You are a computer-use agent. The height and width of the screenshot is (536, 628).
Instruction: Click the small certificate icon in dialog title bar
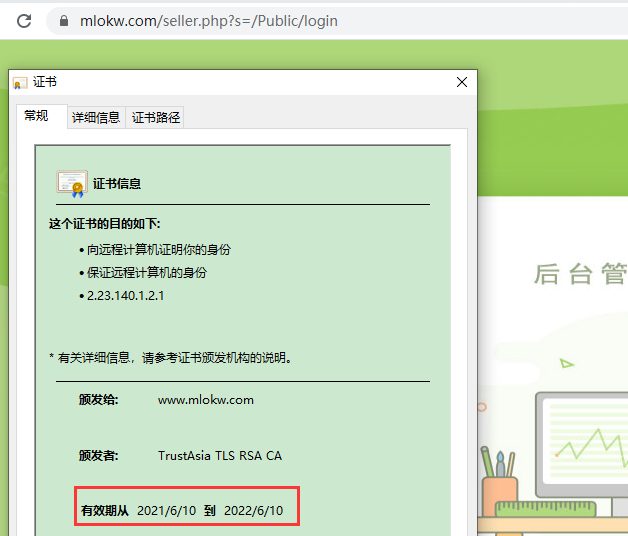[x=20, y=83]
